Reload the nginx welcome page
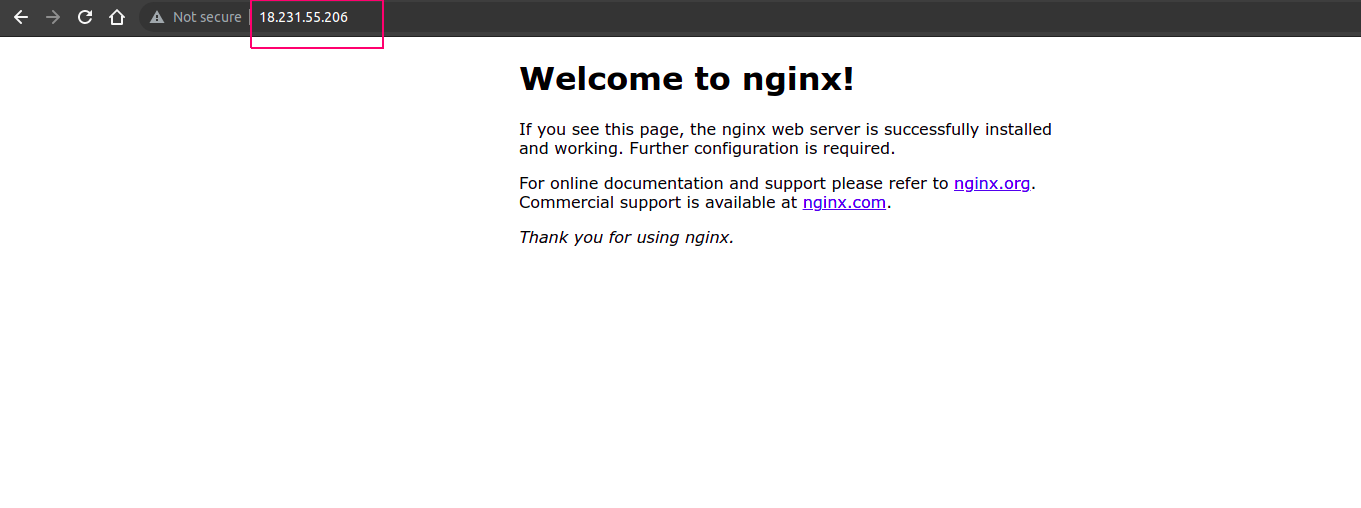Image resolution: width=1361 pixels, height=508 pixels. pos(85,17)
